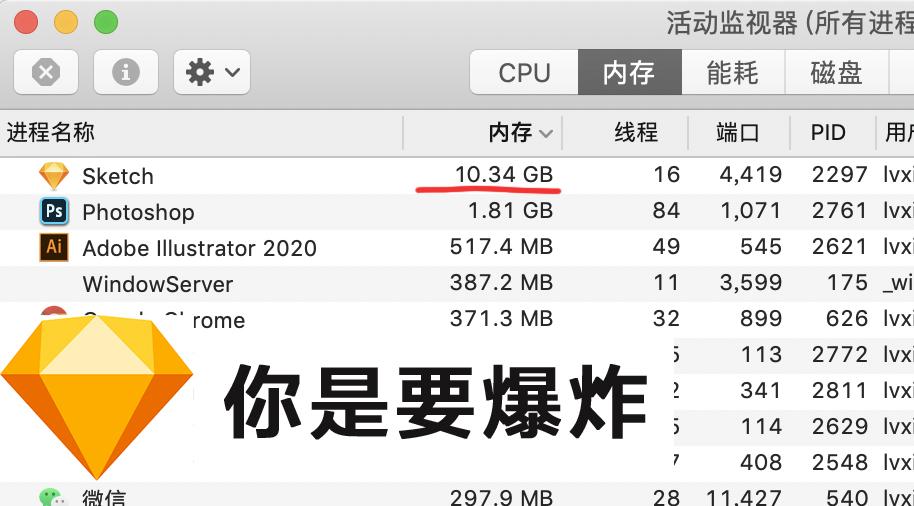Click the Adobe Illustrator app icon
The height and width of the screenshot is (506, 914).
(54, 248)
